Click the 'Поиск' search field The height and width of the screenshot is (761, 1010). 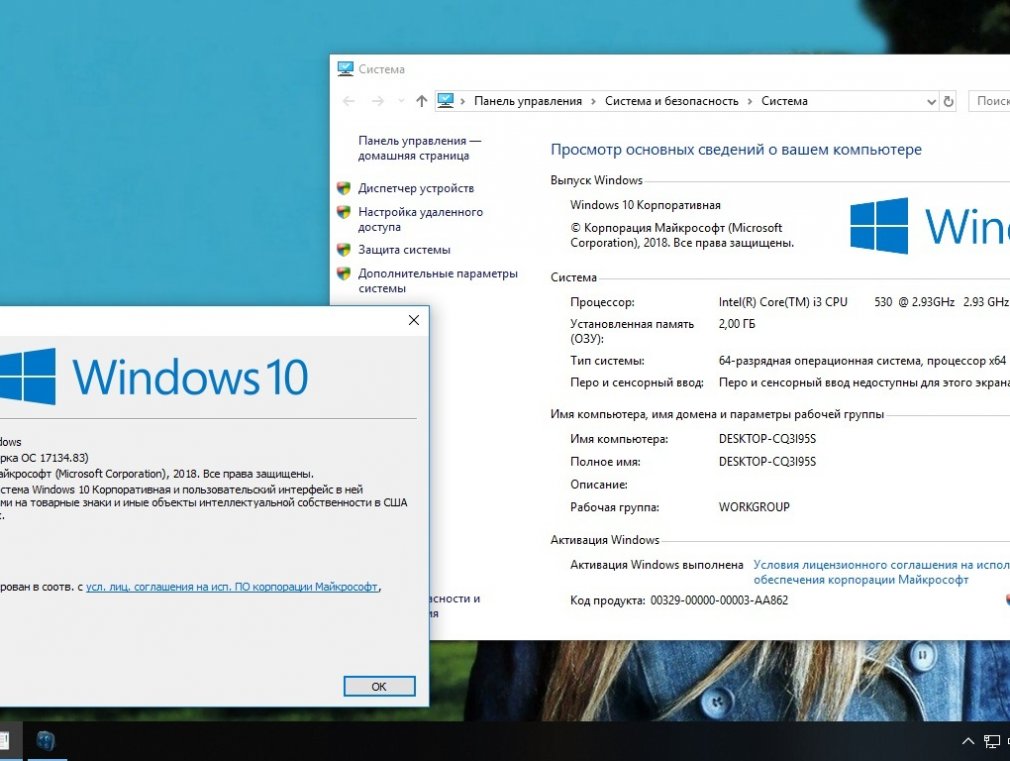(989, 101)
